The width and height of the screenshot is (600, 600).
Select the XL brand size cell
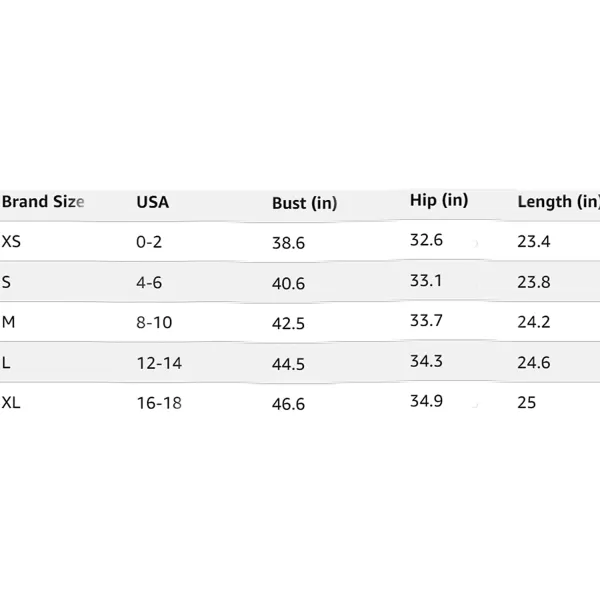pyautogui.click(x=11, y=403)
